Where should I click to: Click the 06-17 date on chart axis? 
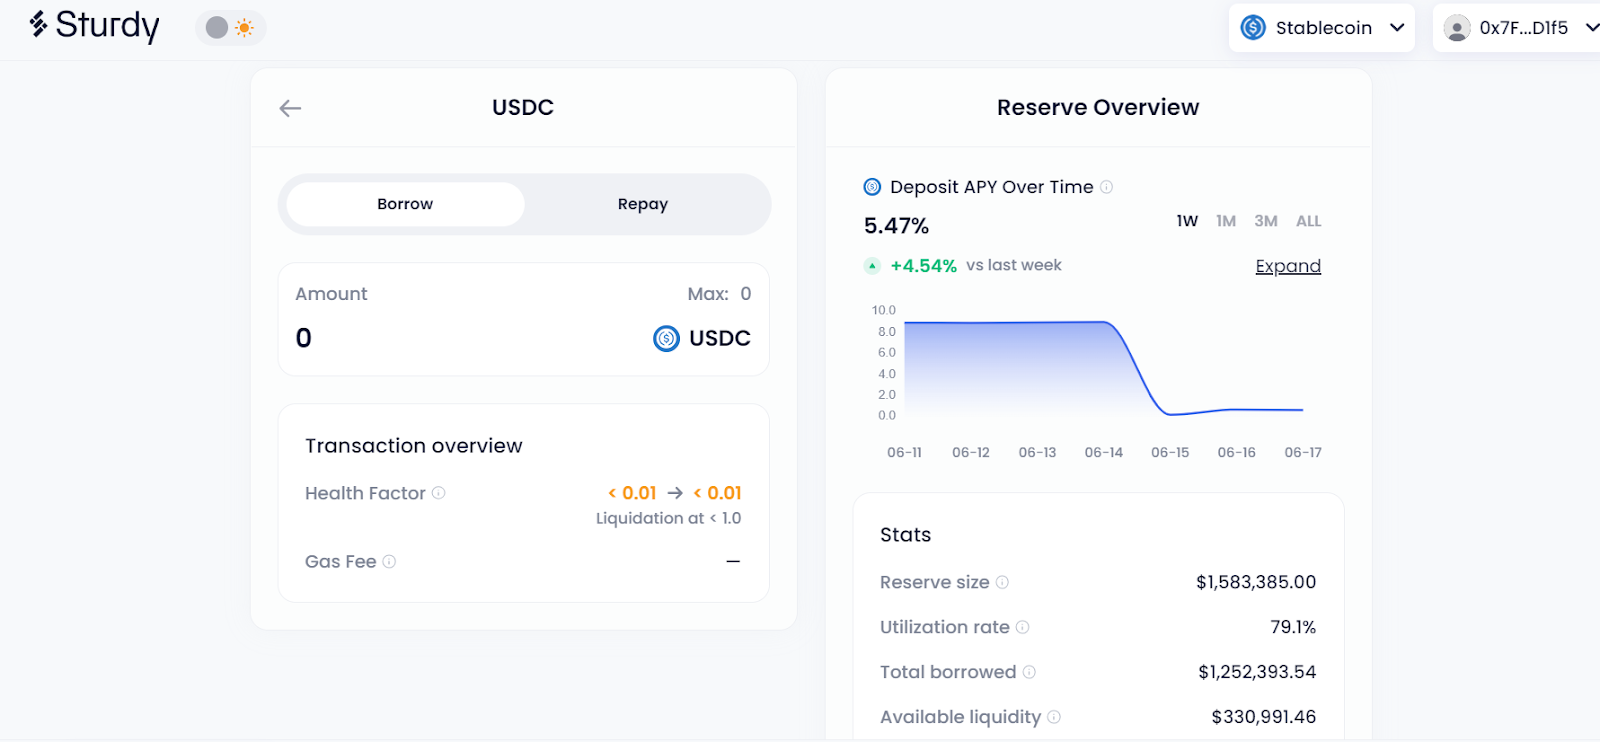[x=1303, y=453]
